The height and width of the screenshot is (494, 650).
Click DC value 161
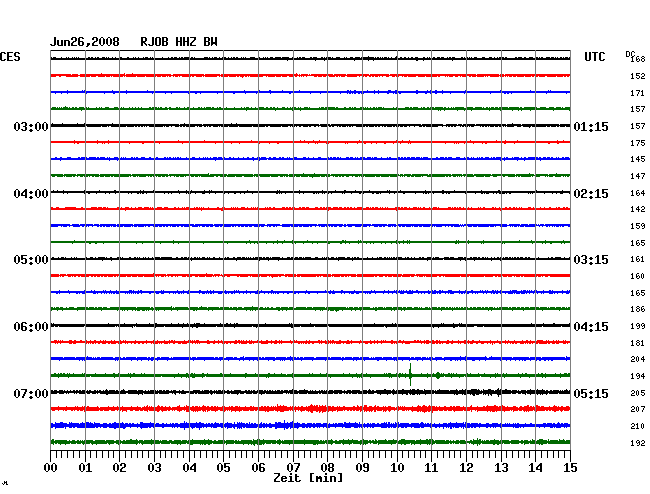pyautogui.click(x=638, y=259)
